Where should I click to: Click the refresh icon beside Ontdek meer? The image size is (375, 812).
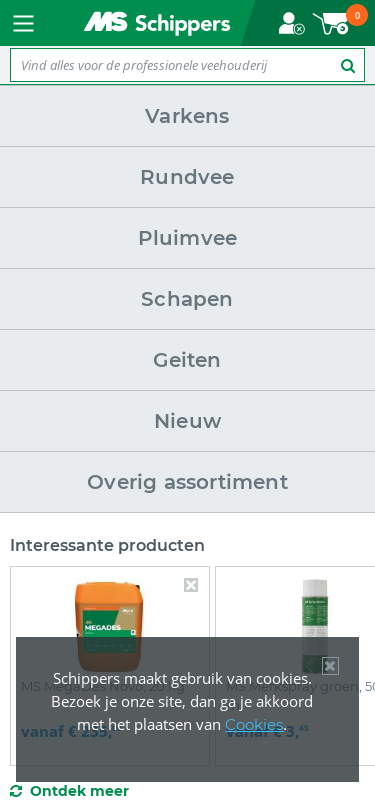click(16, 791)
